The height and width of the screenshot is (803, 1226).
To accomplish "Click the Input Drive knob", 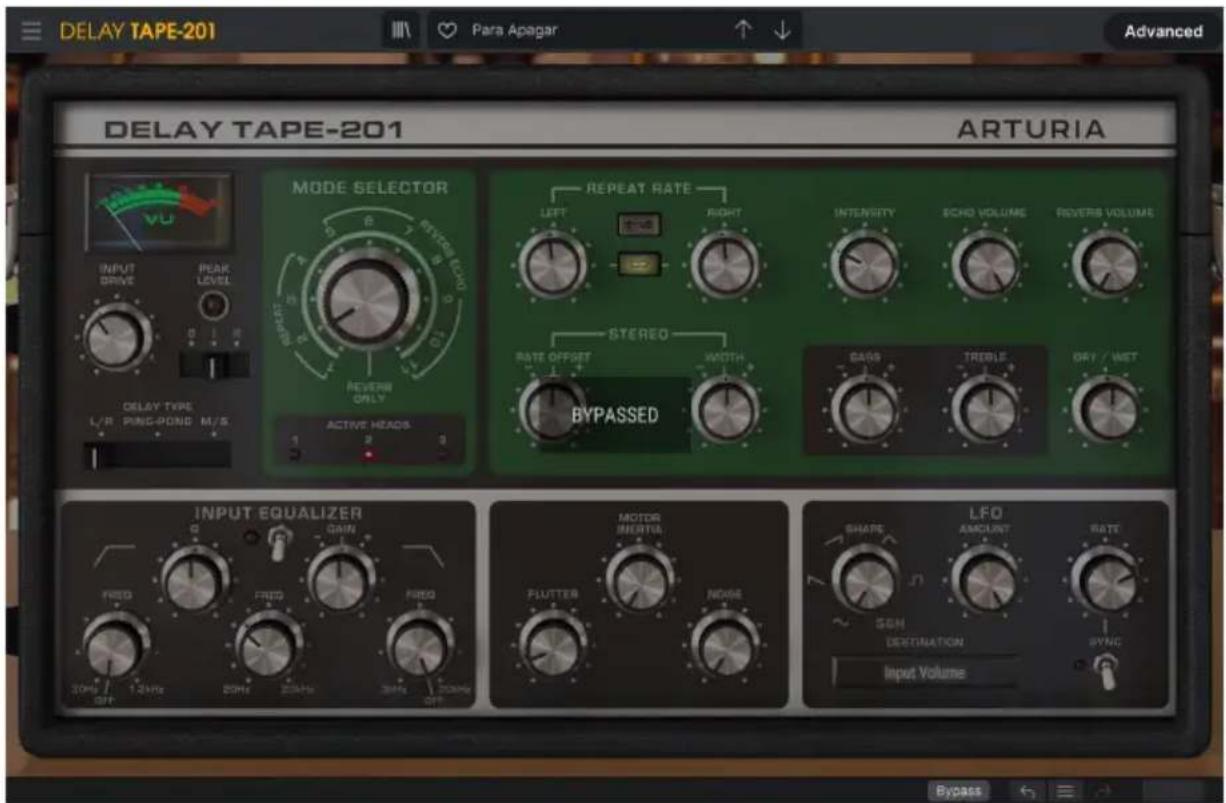I will pyautogui.click(x=117, y=339).
